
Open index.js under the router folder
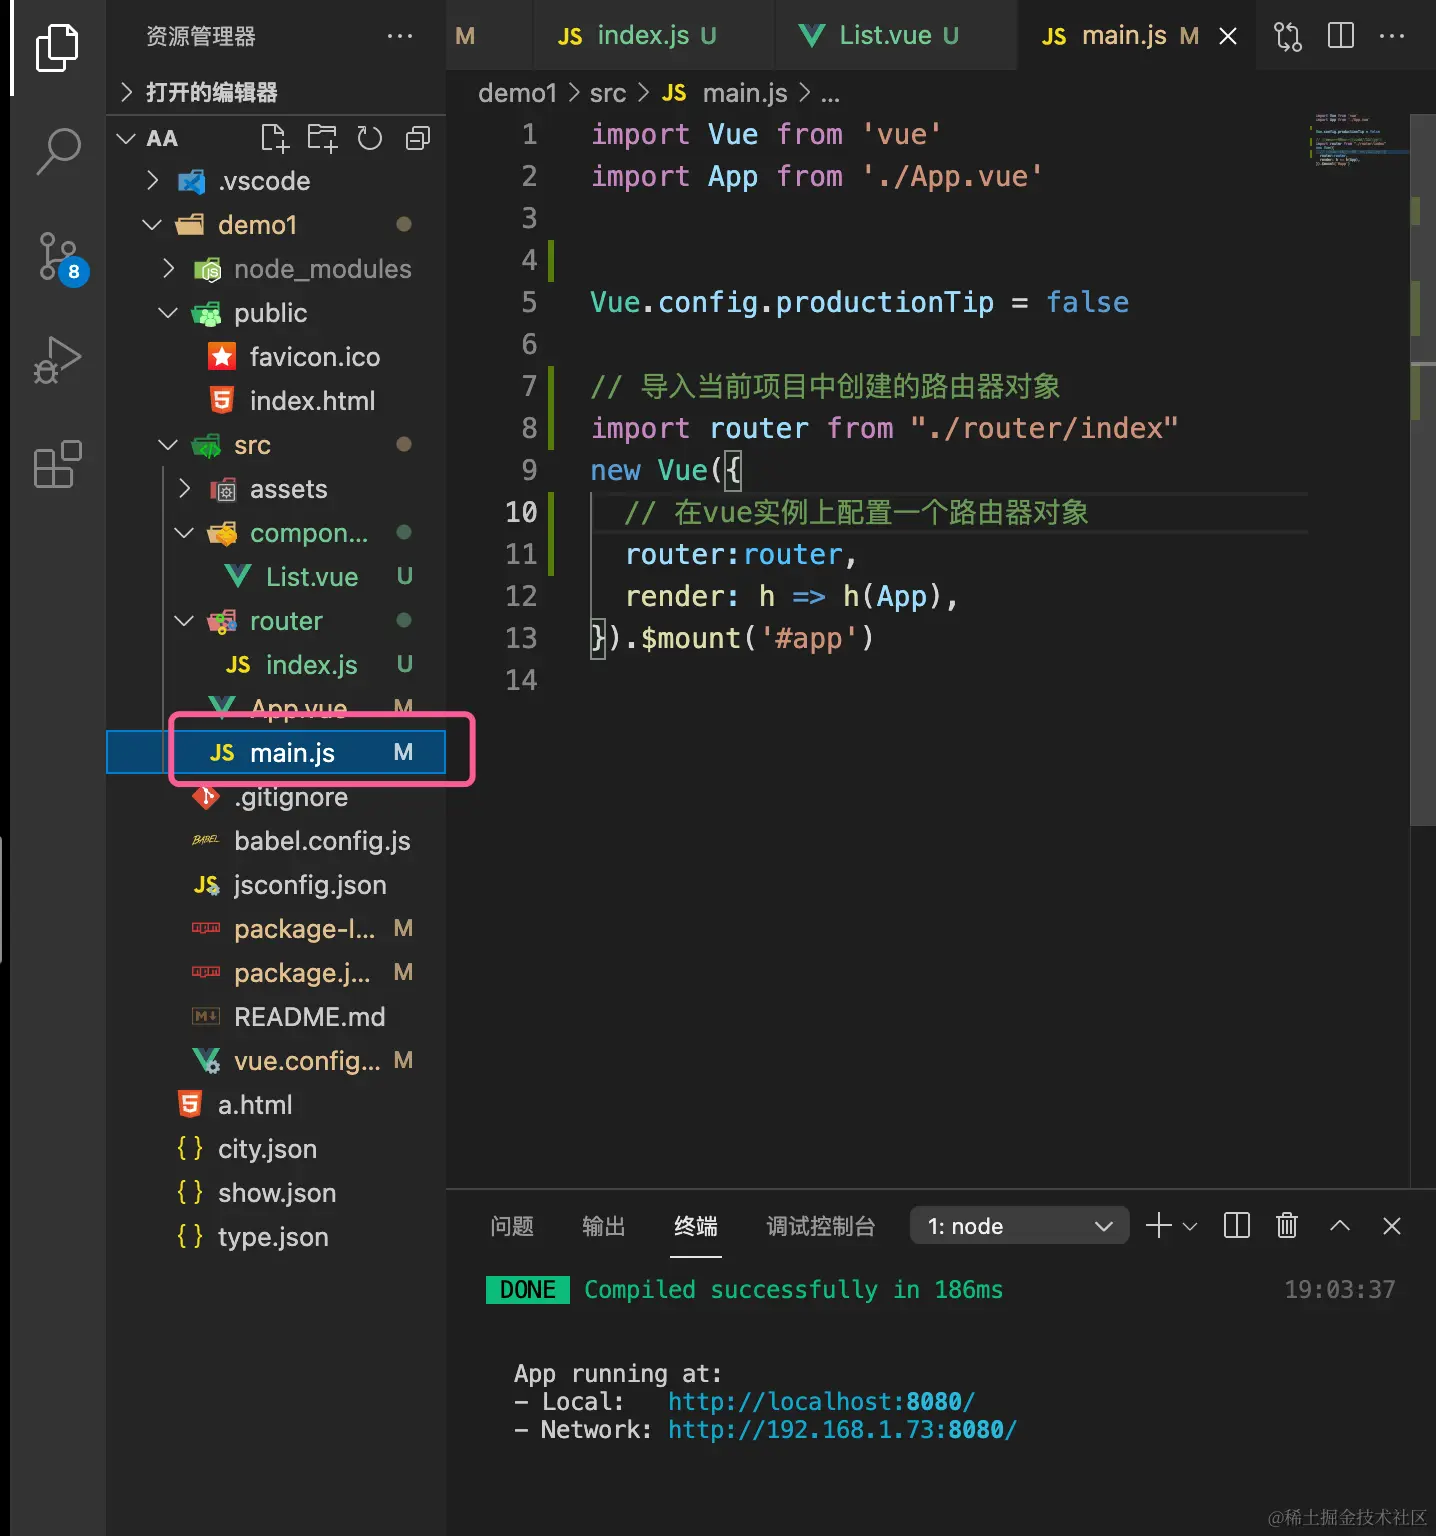pyautogui.click(x=276, y=665)
